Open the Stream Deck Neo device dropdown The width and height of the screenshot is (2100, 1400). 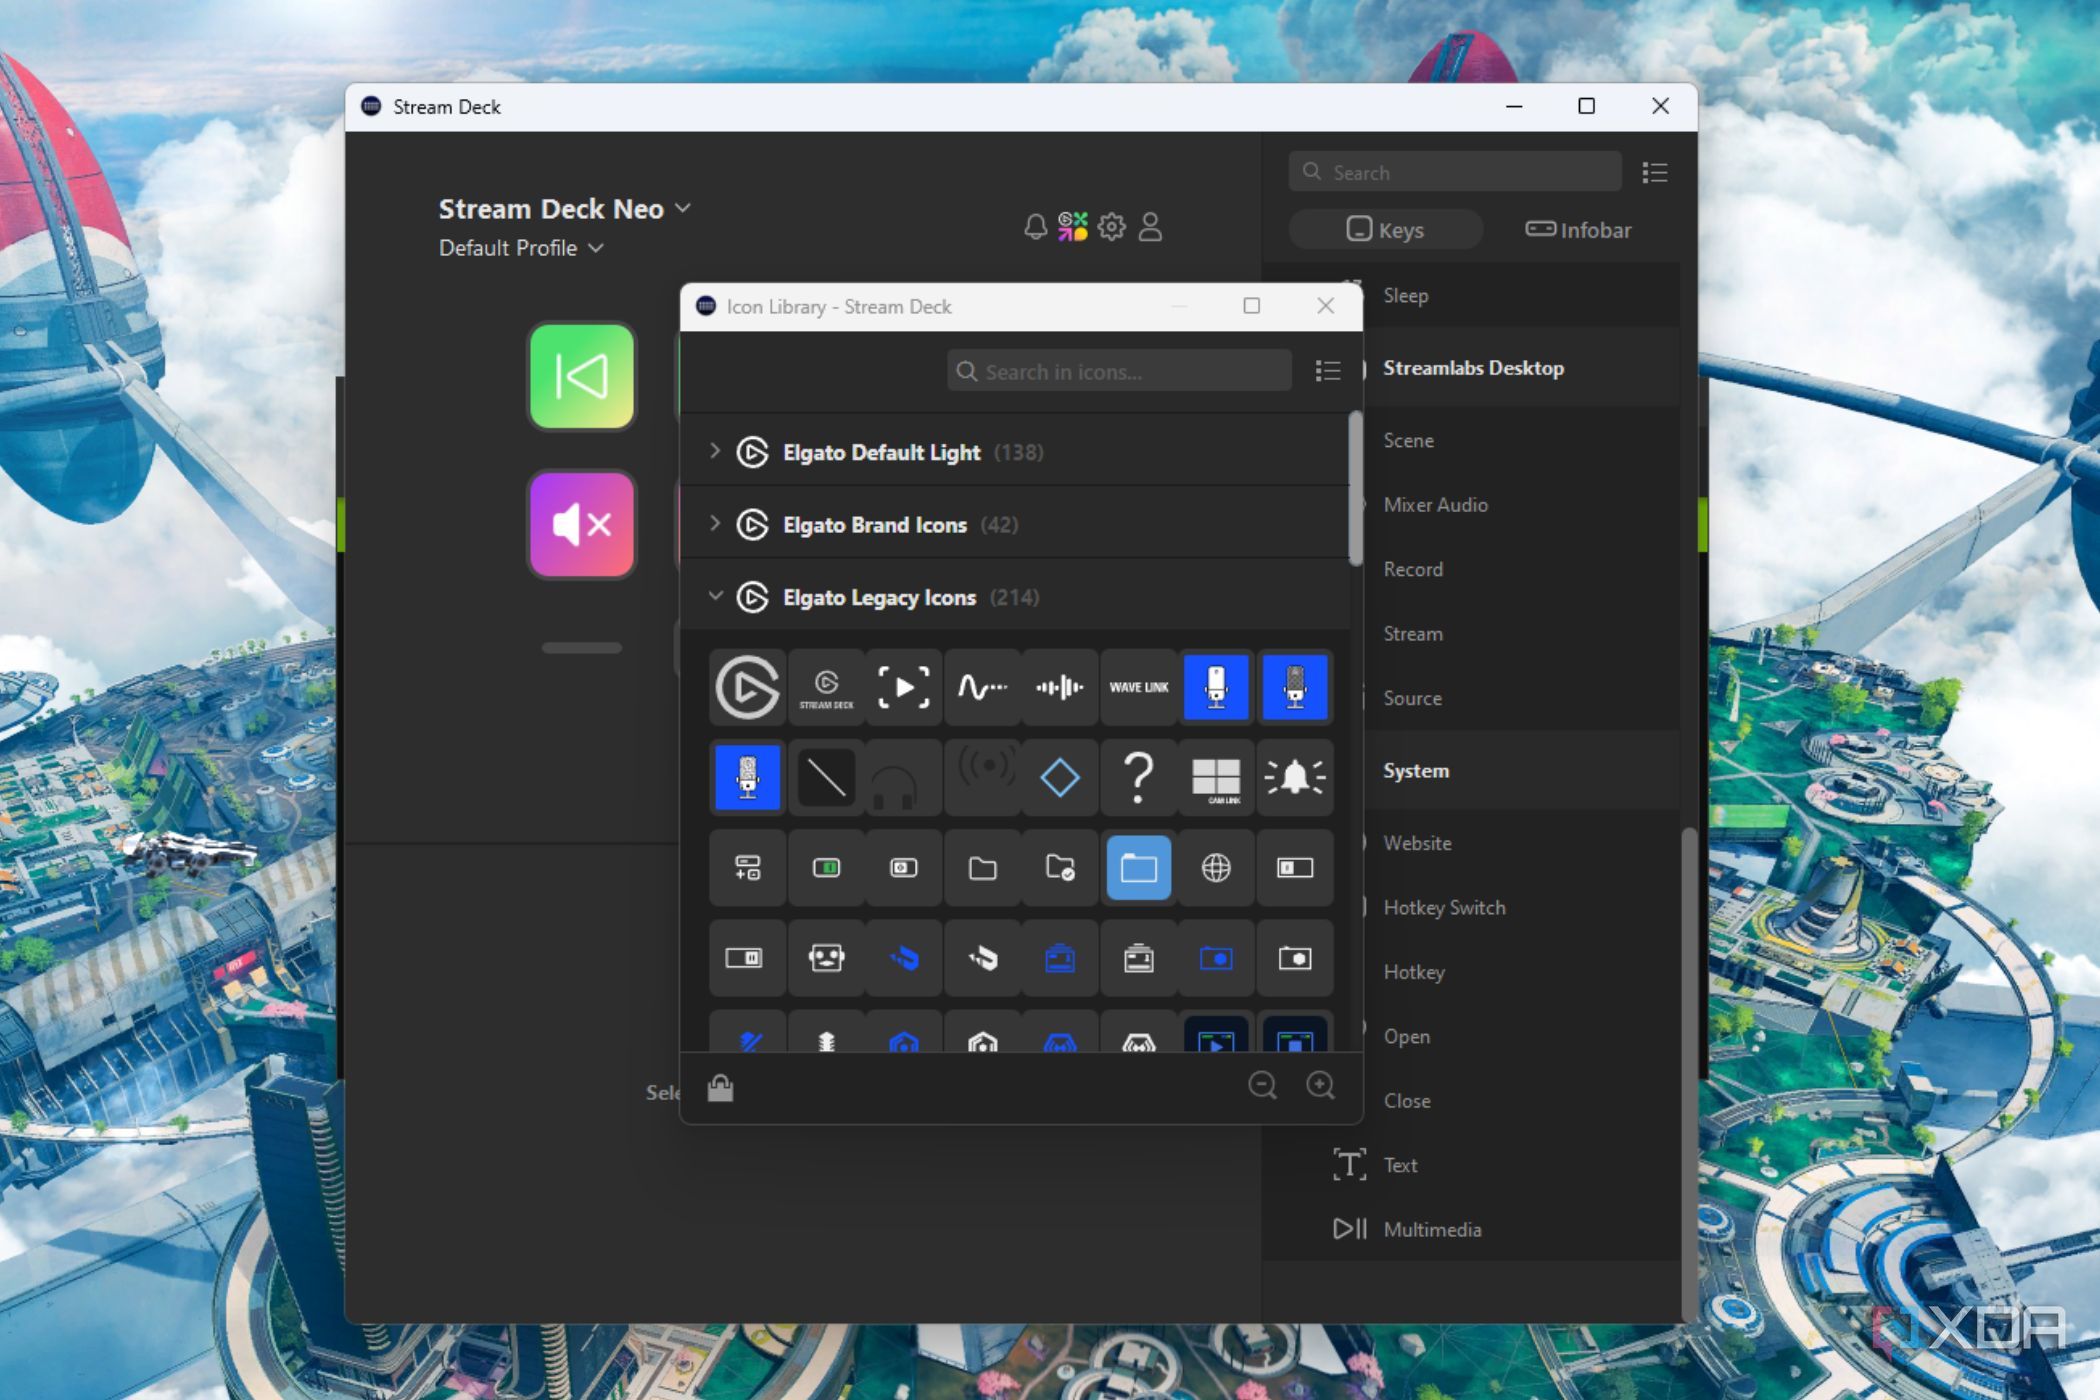coord(565,209)
